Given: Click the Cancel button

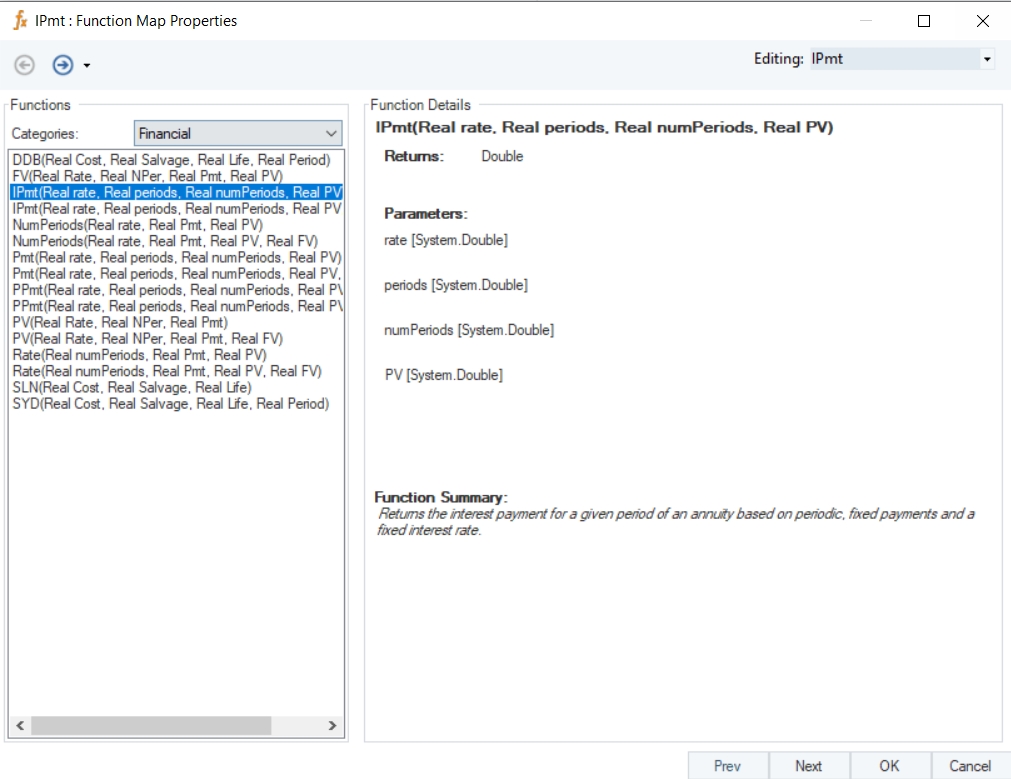Looking at the screenshot, I should (969, 766).
